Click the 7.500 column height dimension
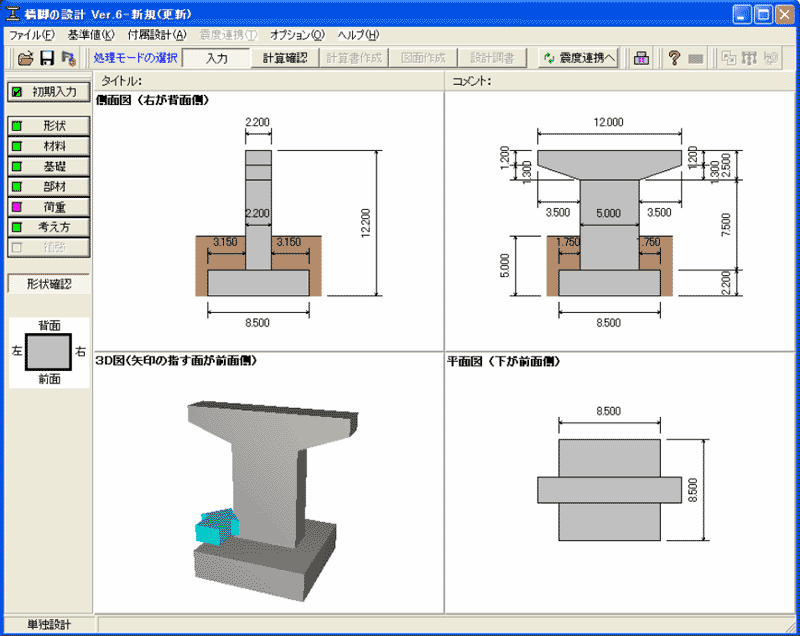This screenshot has height=636, width=800. [727, 224]
